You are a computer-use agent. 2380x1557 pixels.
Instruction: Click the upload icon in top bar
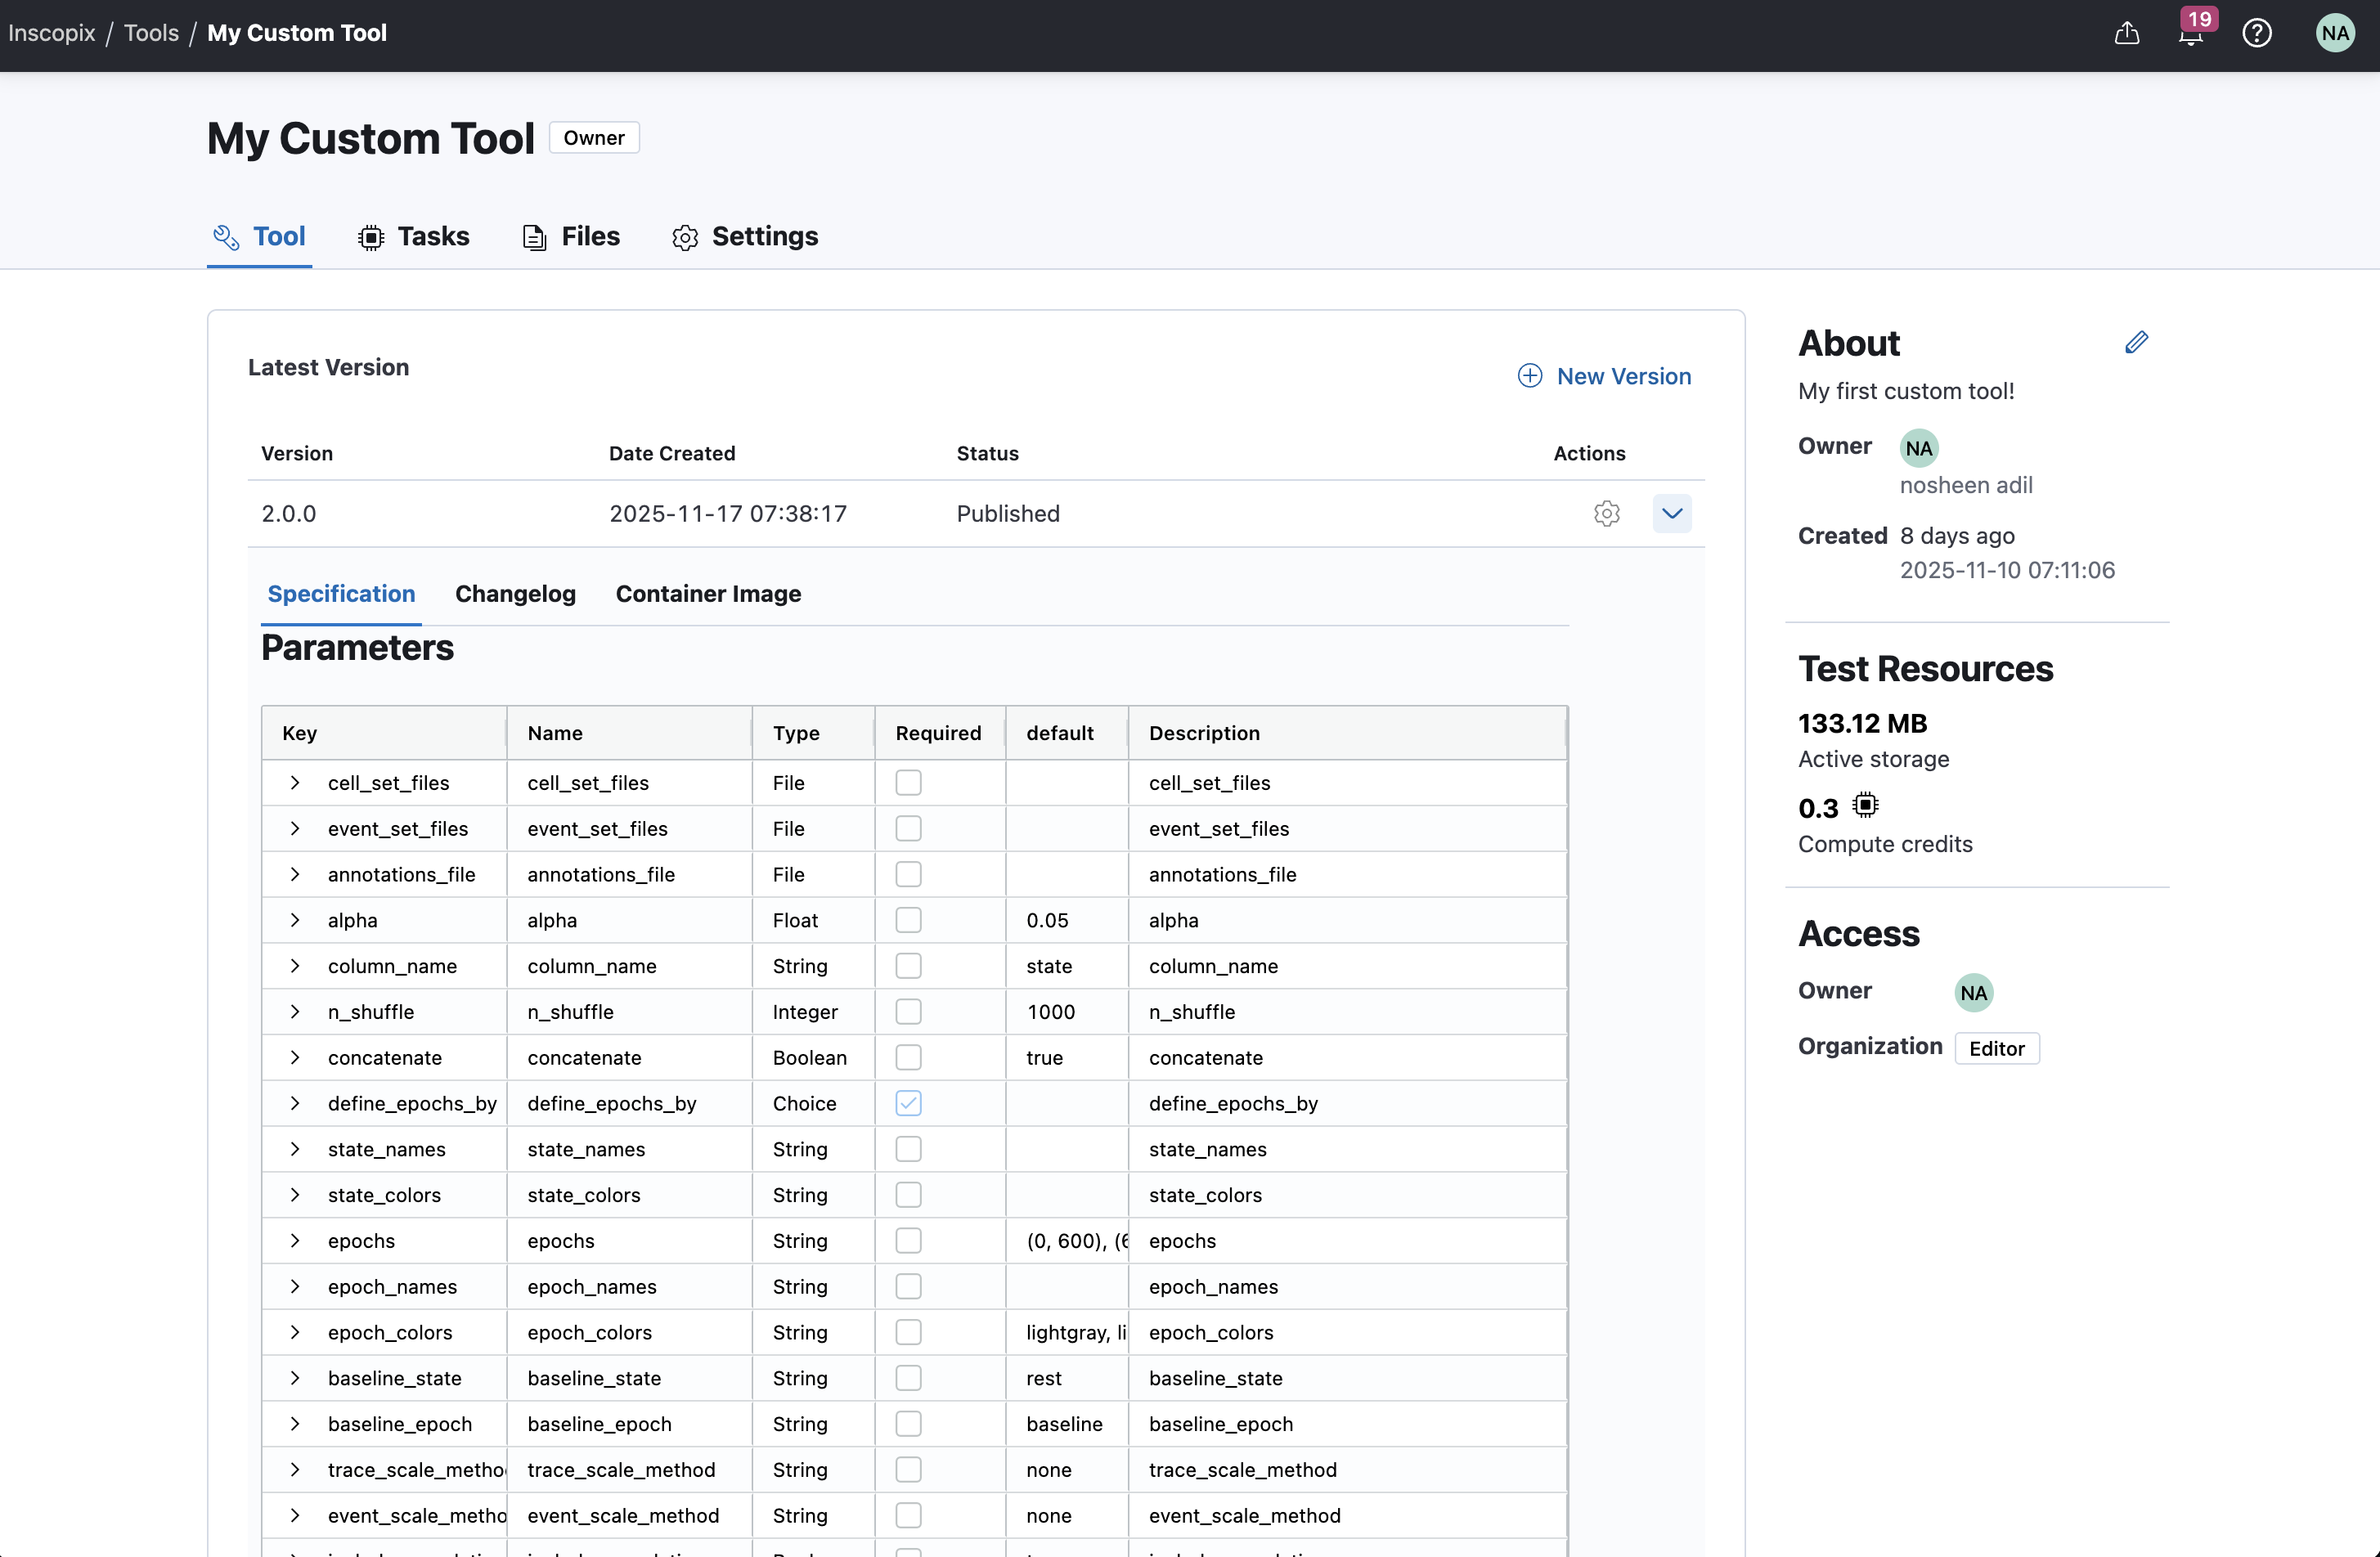pyautogui.click(x=2127, y=34)
